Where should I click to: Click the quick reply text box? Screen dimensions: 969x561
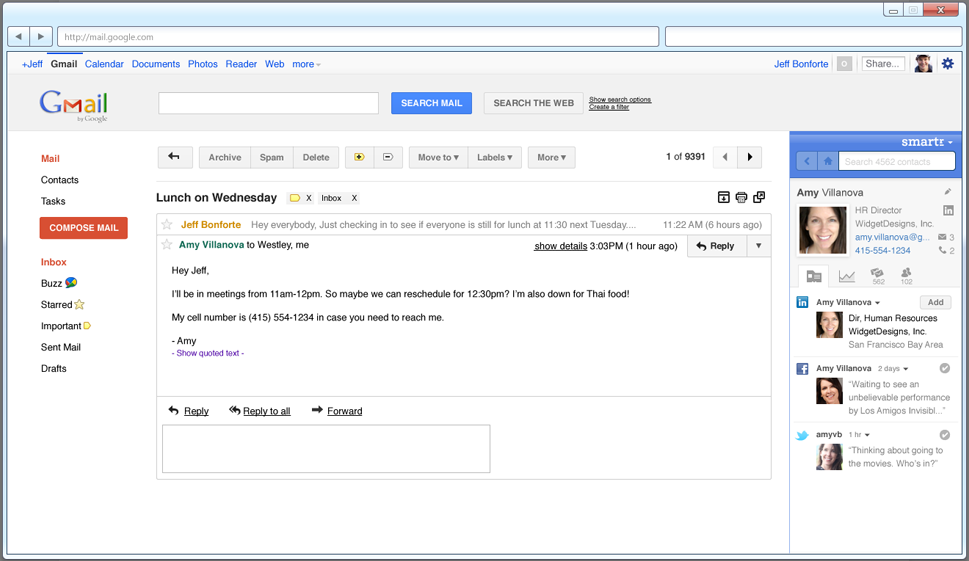326,449
